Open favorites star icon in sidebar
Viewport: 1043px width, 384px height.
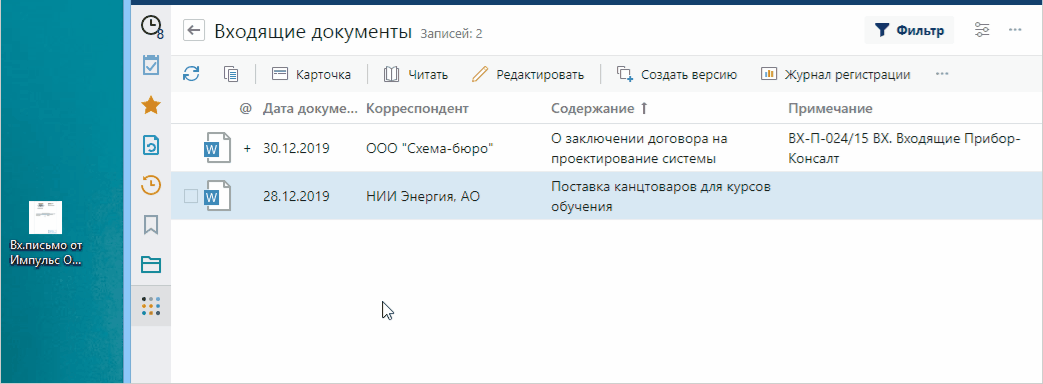click(152, 104)
